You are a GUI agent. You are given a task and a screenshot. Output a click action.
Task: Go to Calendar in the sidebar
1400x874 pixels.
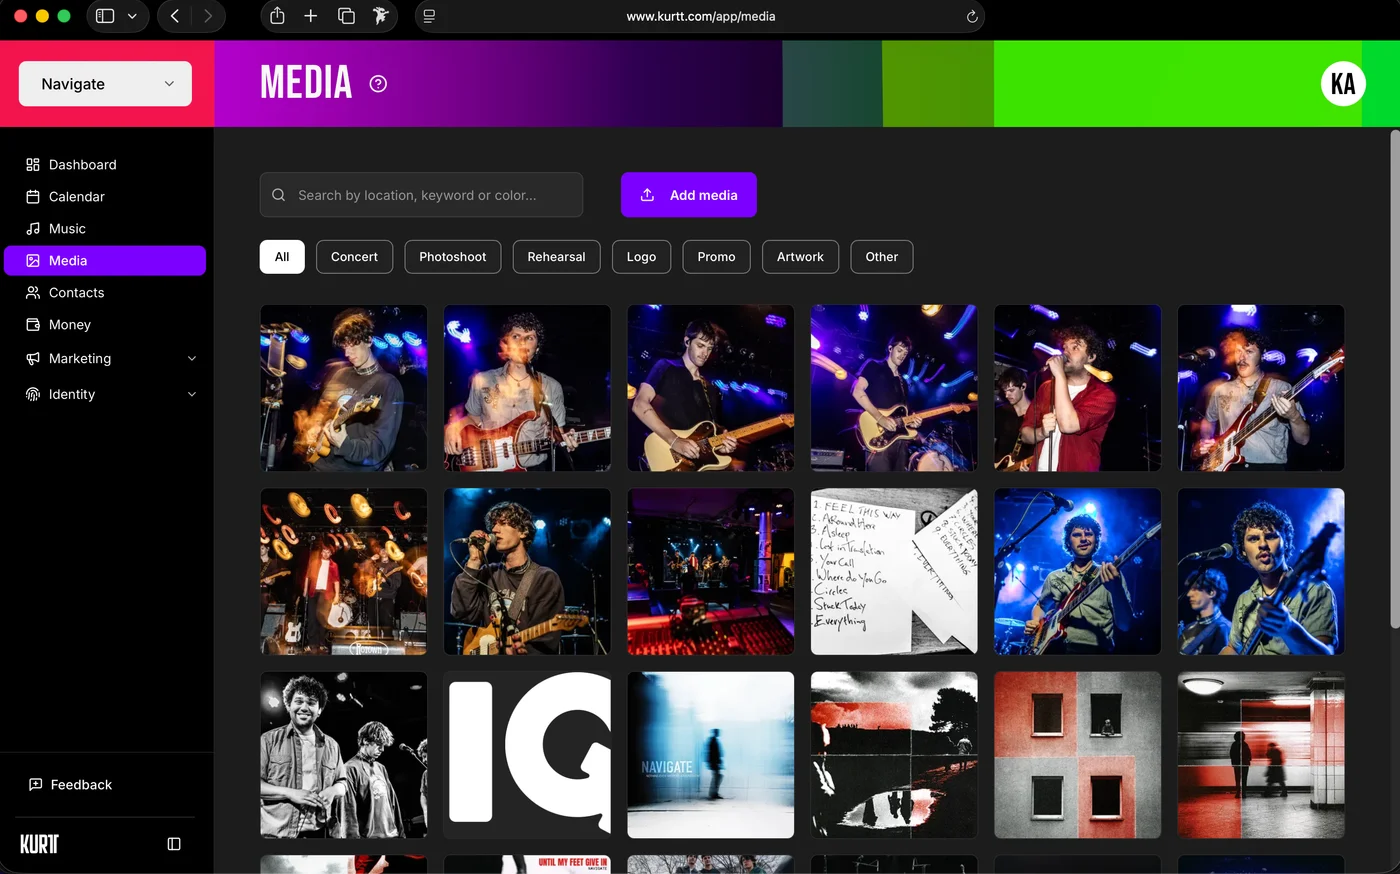click(105, 197)
